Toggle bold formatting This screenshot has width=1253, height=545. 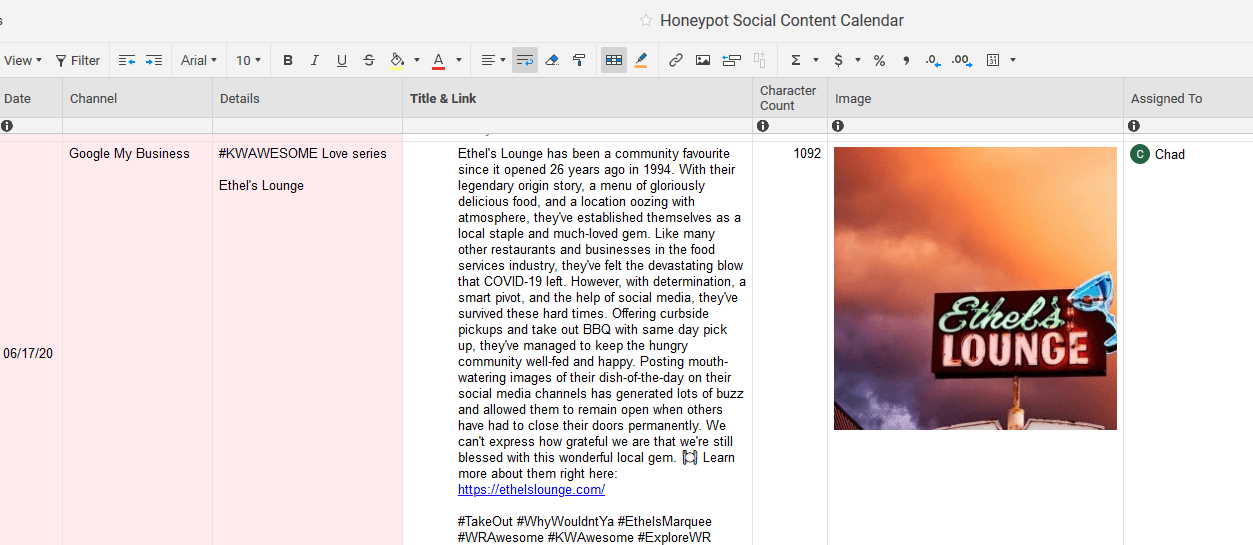[x=288, y=60]
